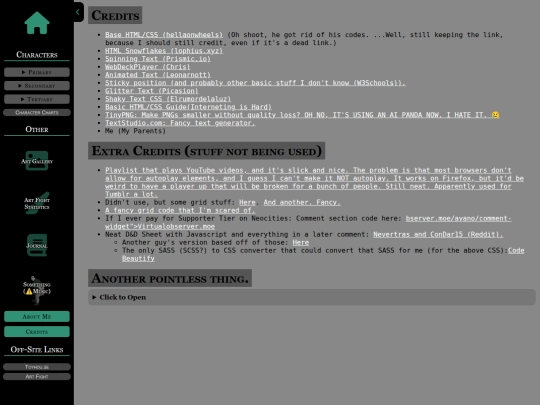Open Art Fight Statistics icon link
Screen dimensions: 540x405
[x=37, y=203]
